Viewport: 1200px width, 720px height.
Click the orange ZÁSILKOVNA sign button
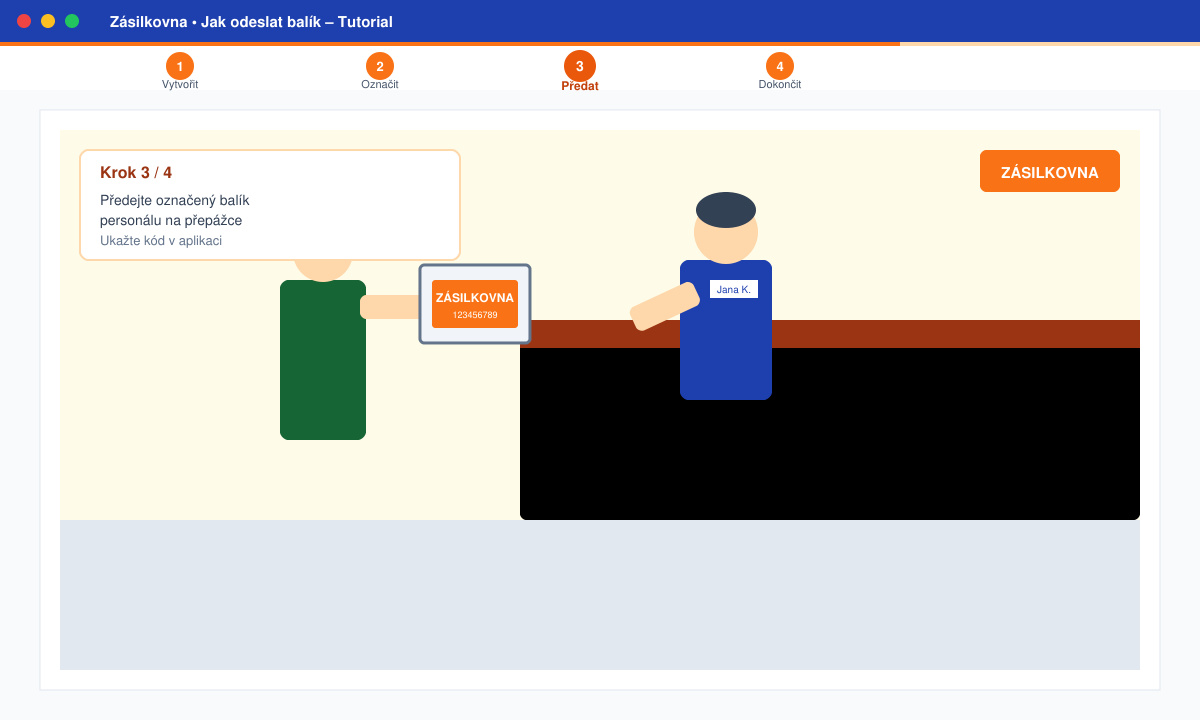point(1050,171)
